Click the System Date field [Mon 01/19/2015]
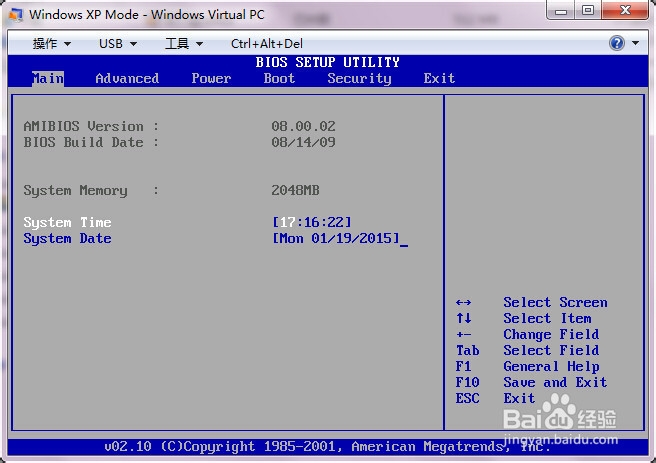The height and width of the screenshot is (463, 656). pos(336,238)
